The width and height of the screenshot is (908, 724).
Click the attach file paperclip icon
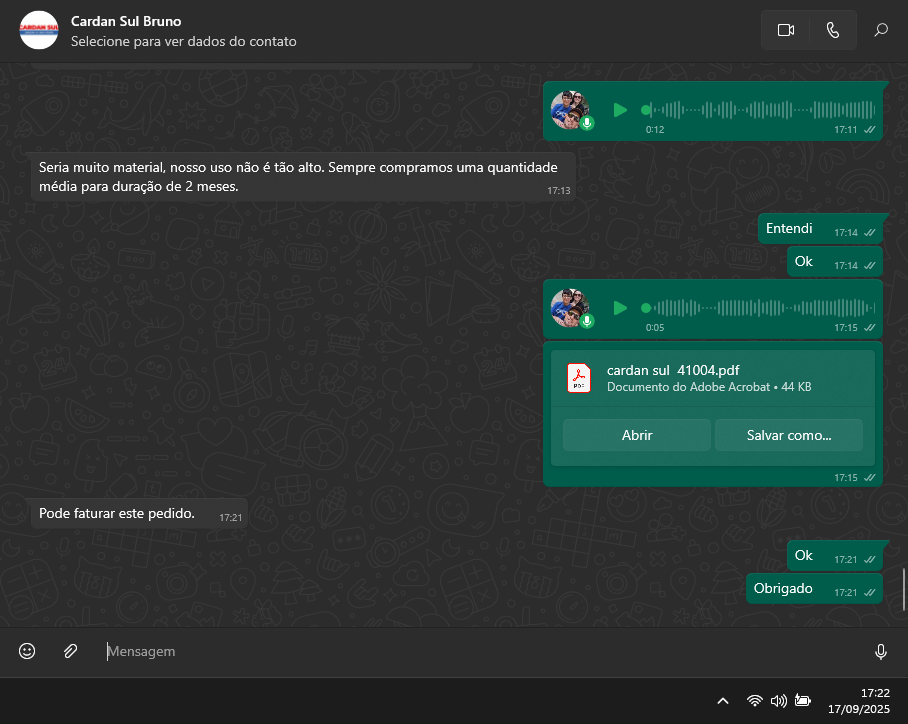tap(70, 651)
